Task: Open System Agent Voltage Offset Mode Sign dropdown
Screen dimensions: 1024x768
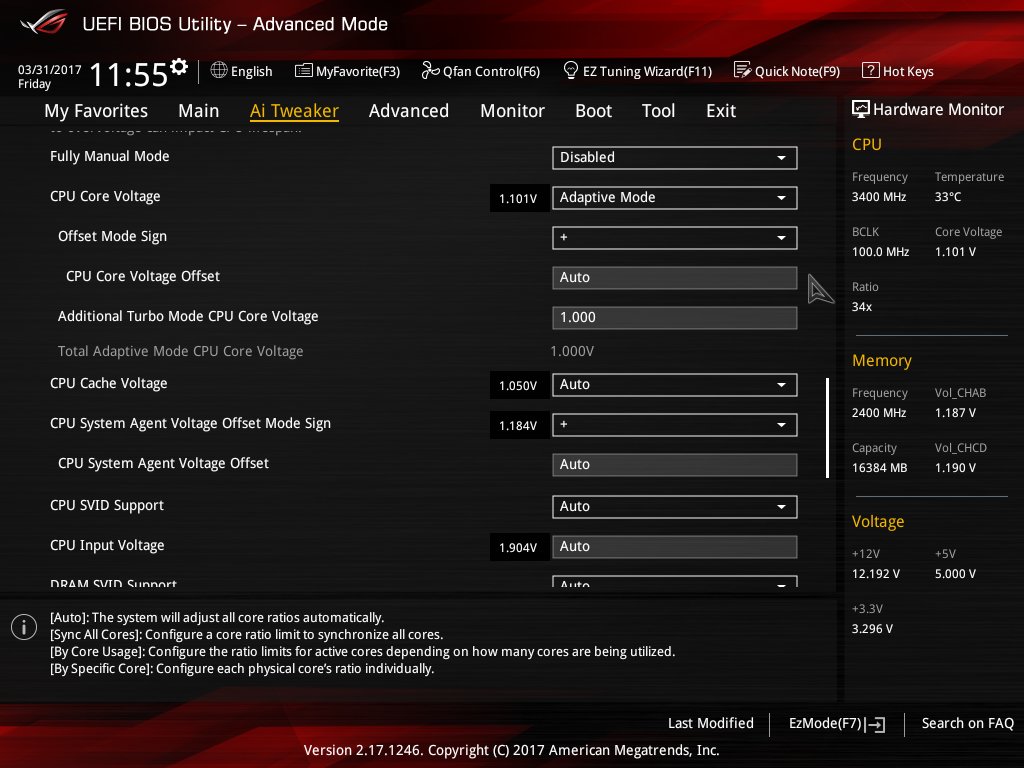Action: 675,424
